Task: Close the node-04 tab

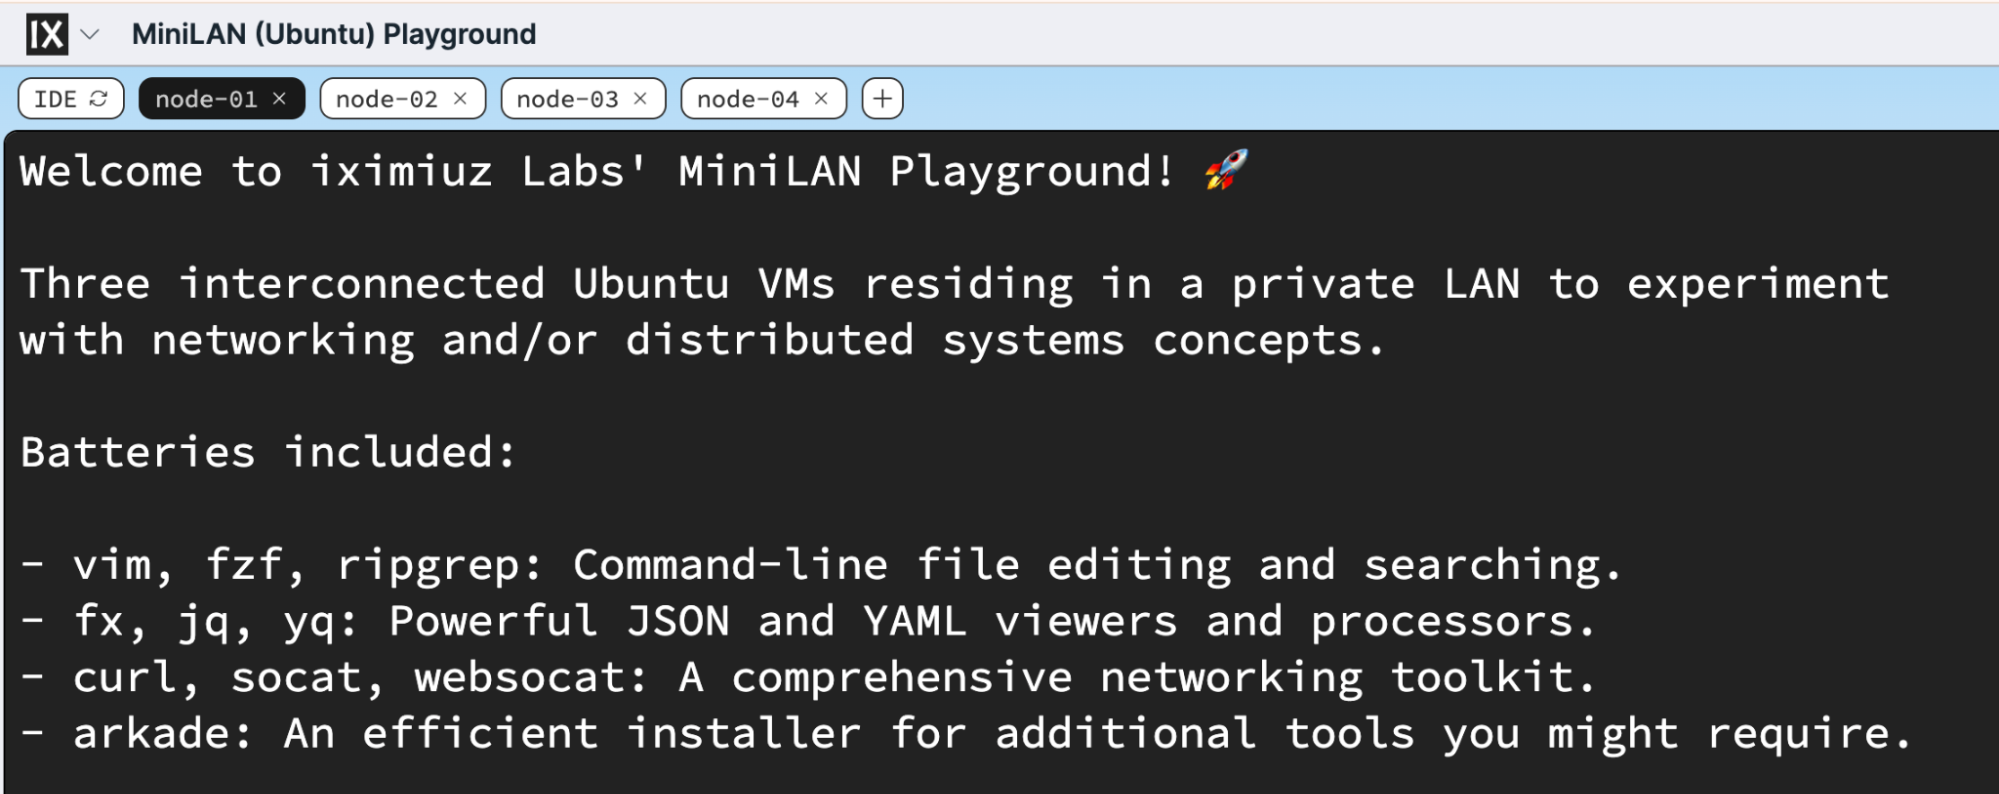Action: (x=821, y=98)
